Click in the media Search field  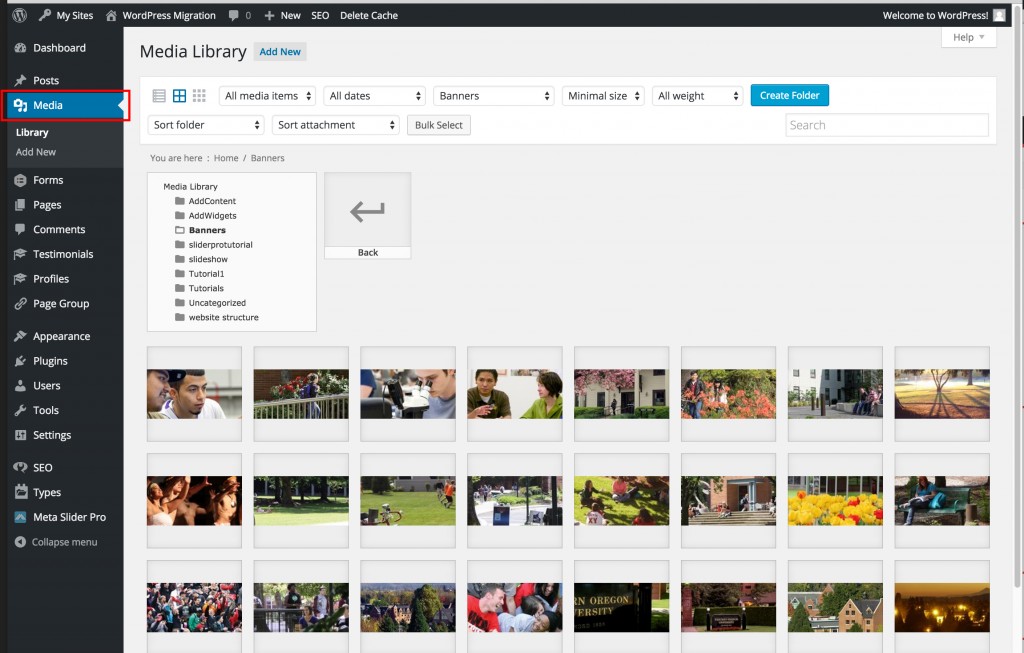[886, 125]
